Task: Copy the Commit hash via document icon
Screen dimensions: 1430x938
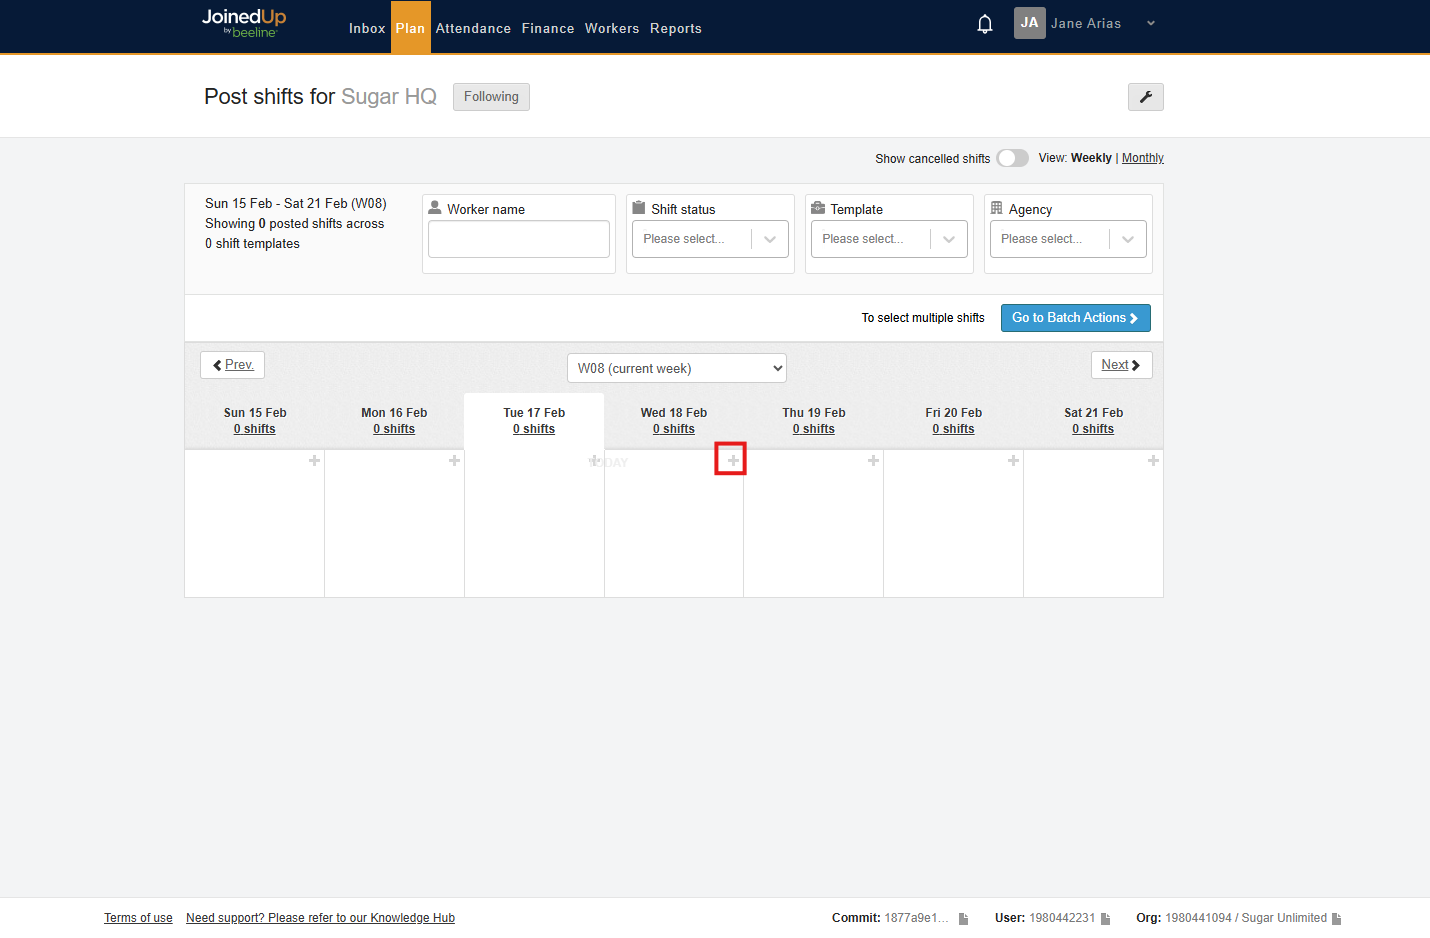Action: tap(963, 919)
